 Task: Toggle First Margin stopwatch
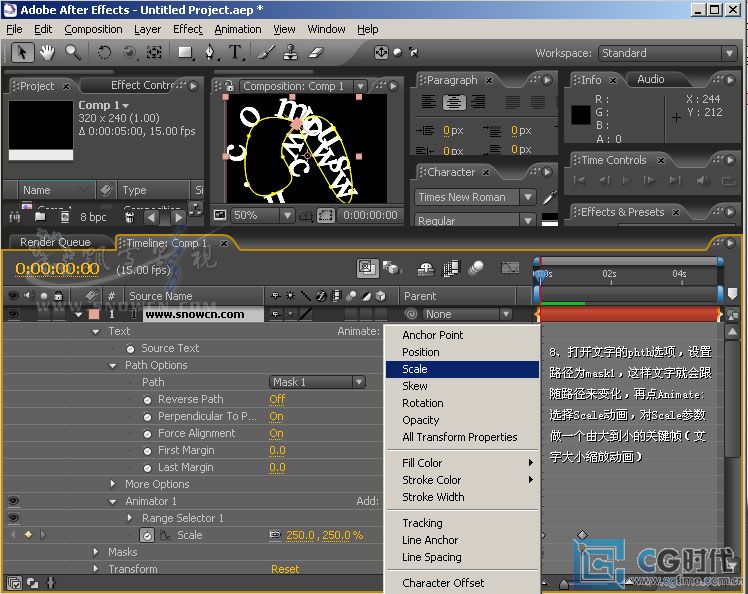(x=147, y=451)
